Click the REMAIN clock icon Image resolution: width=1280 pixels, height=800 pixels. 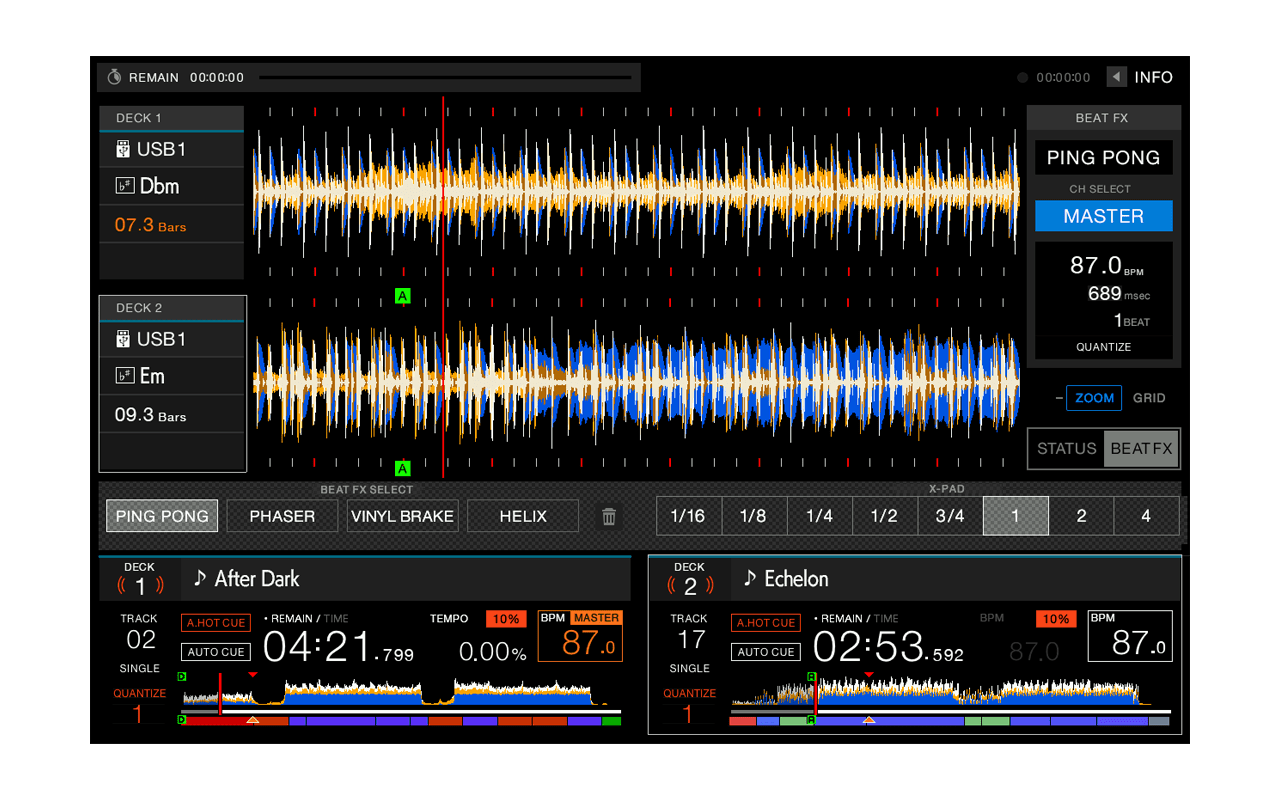[x=113, y=76]
